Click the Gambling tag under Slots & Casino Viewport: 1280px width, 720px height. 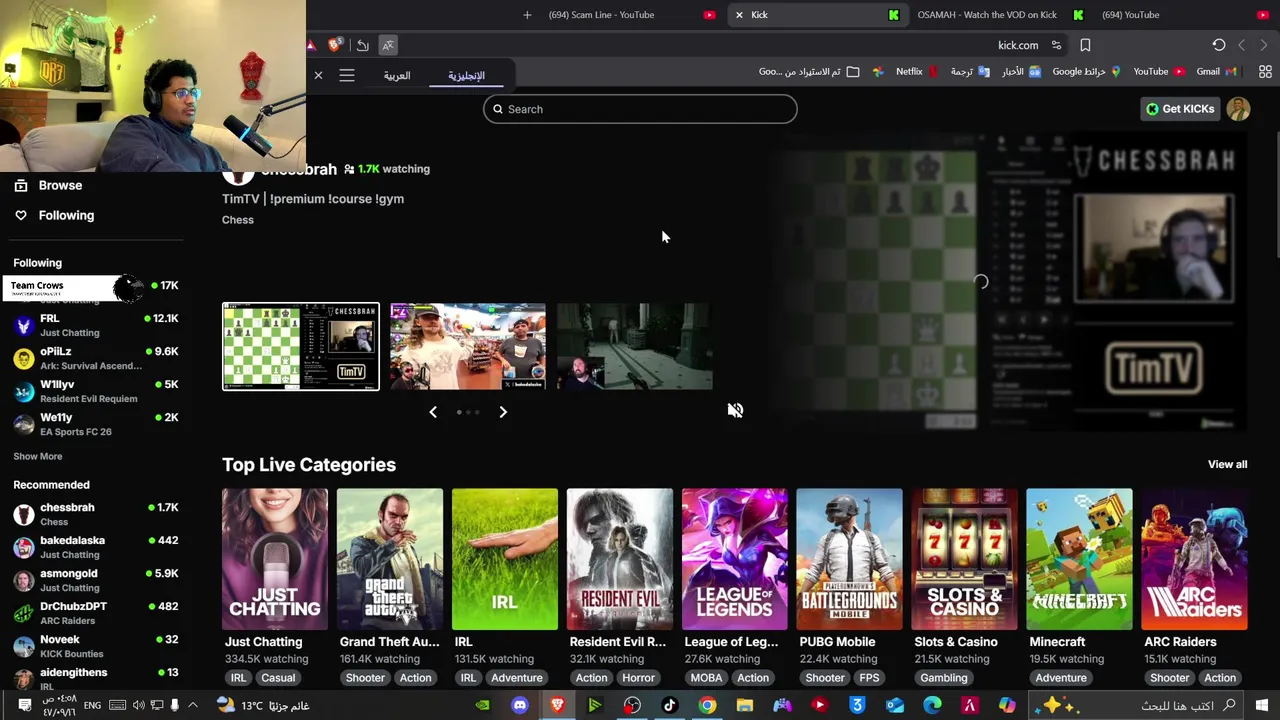(x=944, y=678)
